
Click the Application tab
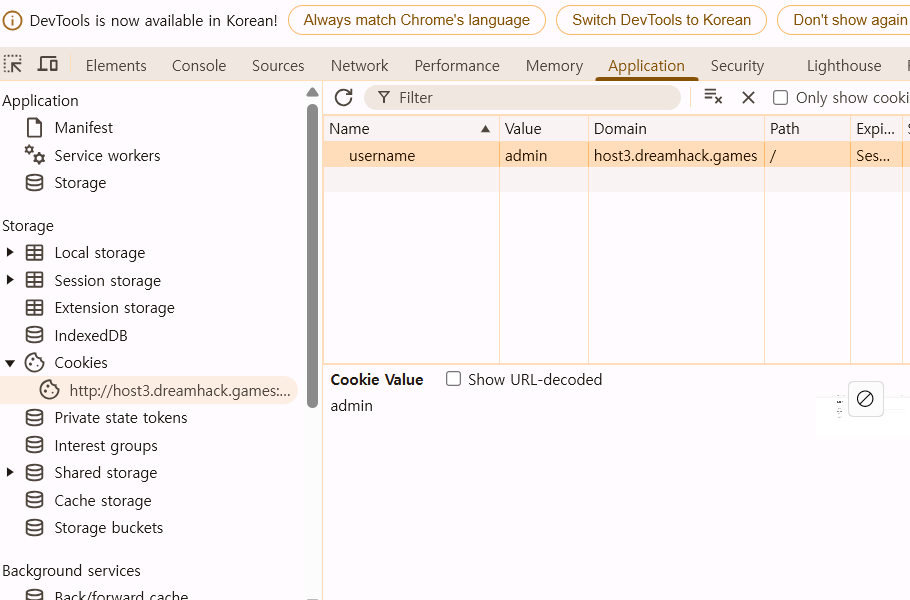point(646,66)
